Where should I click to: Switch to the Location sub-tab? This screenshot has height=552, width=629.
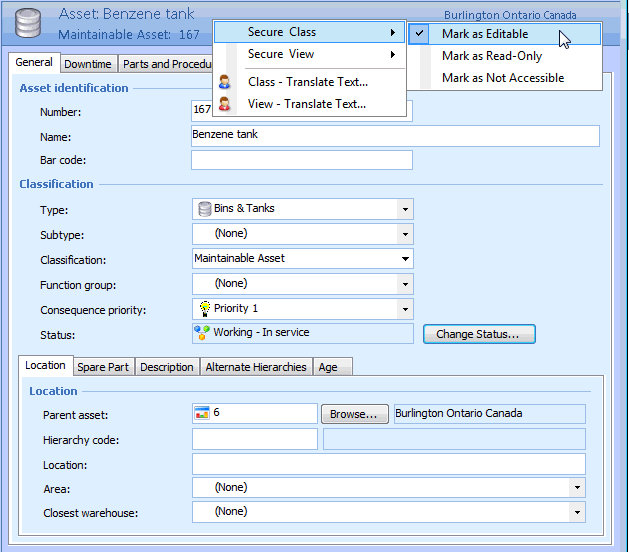45,365
